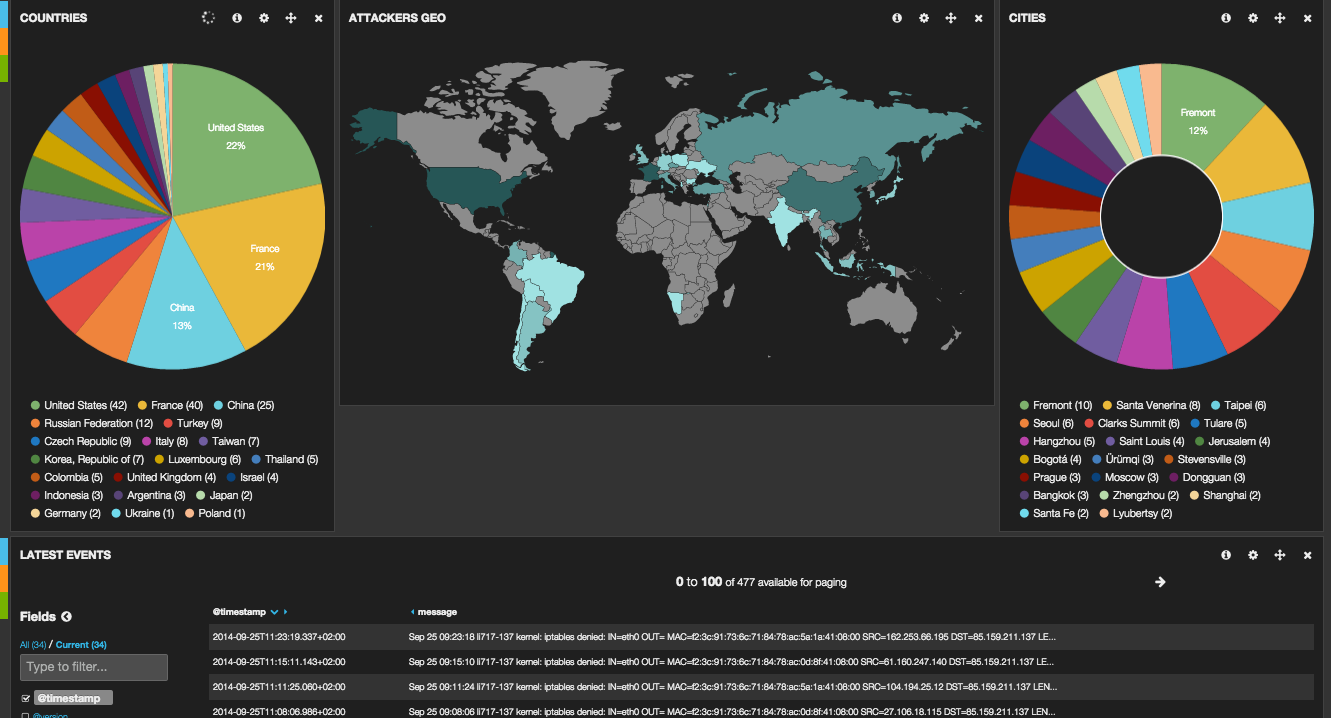Open the Attackers Geo settings gear
This screenshot has height=718, width=1331.
(x=924, y=18)
